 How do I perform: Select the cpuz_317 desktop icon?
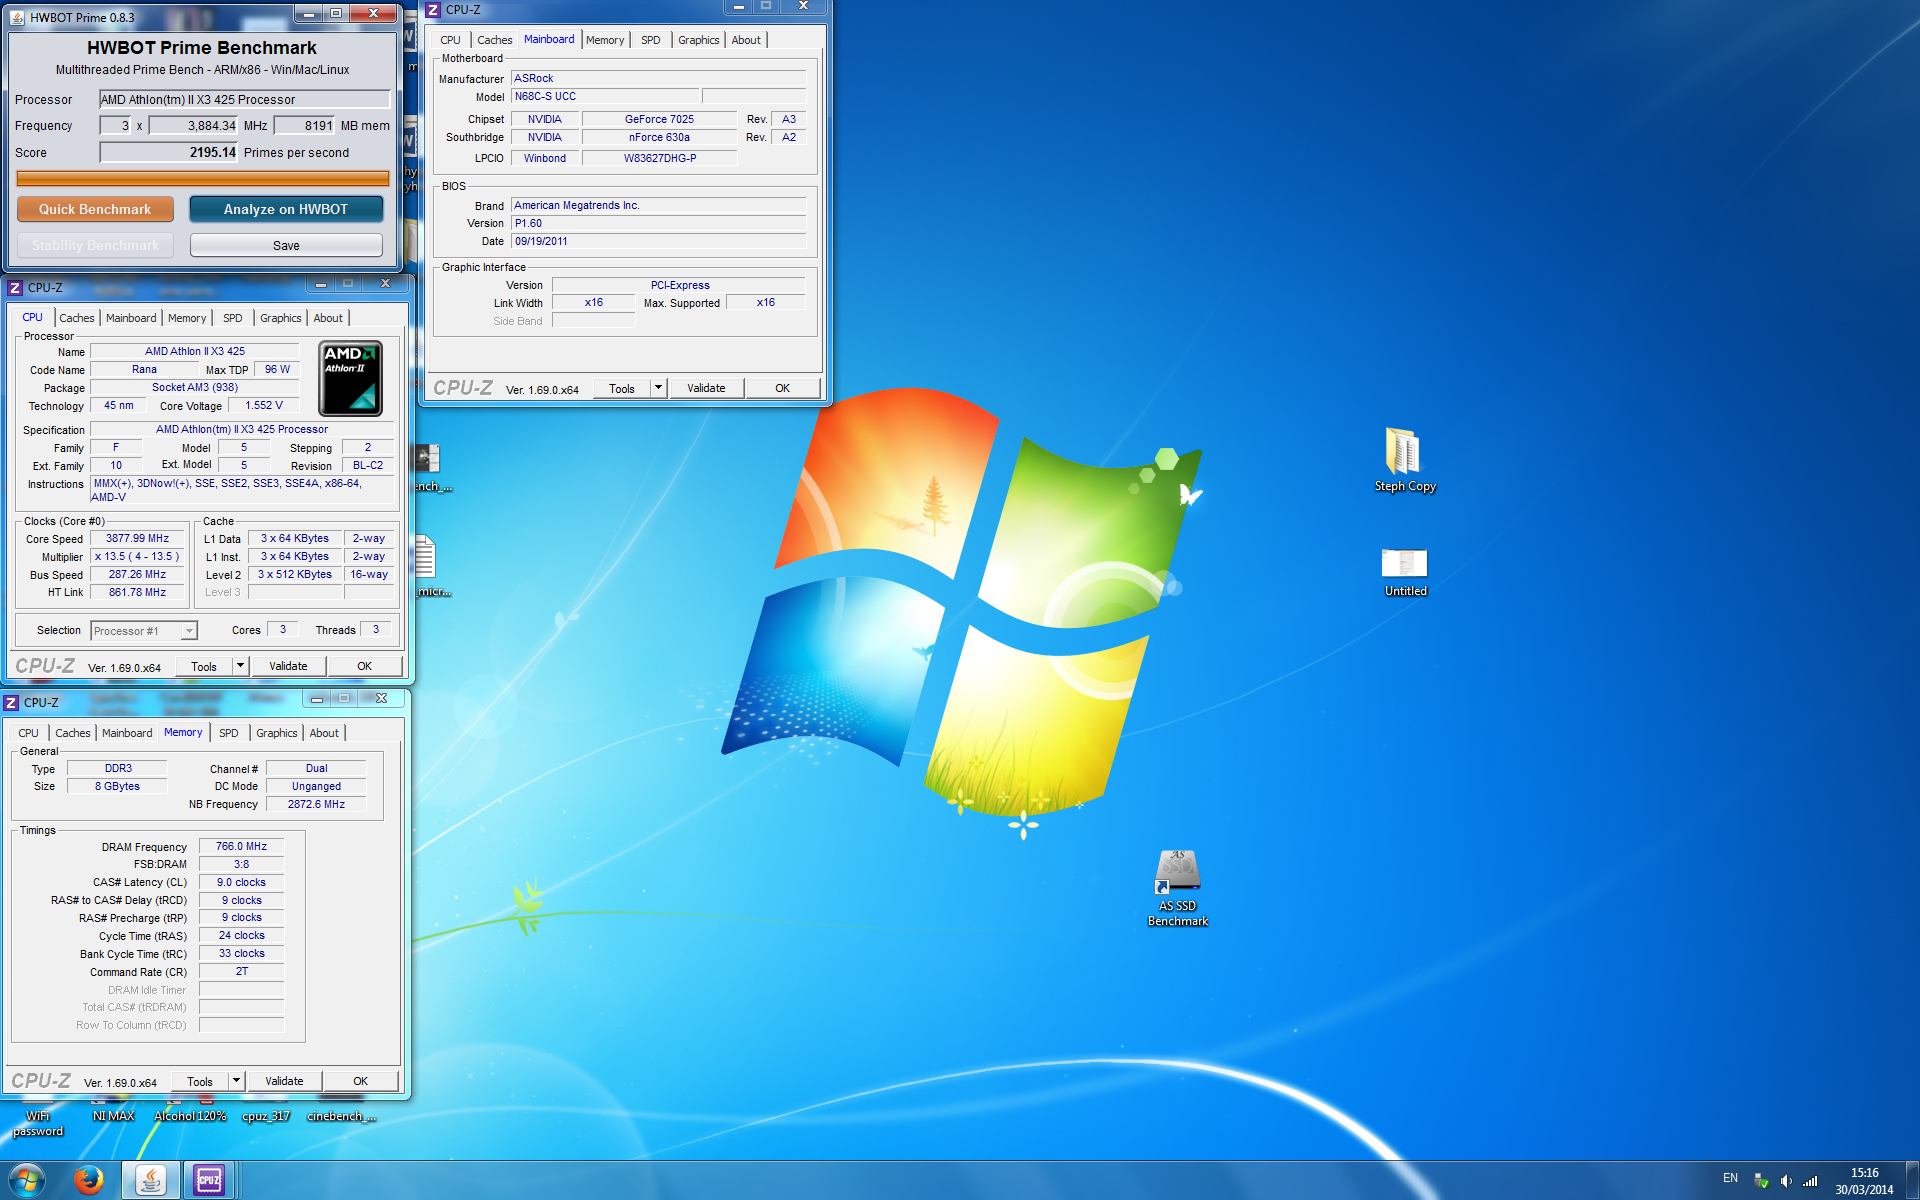(x=266, y=1113)
